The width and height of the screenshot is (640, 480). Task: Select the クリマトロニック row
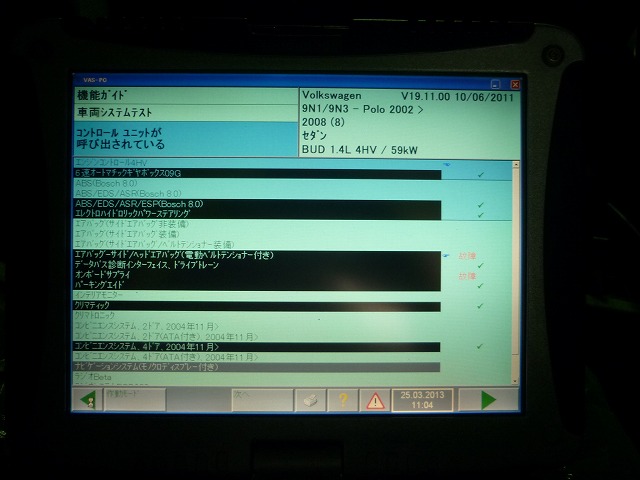(x=257, y=316)
